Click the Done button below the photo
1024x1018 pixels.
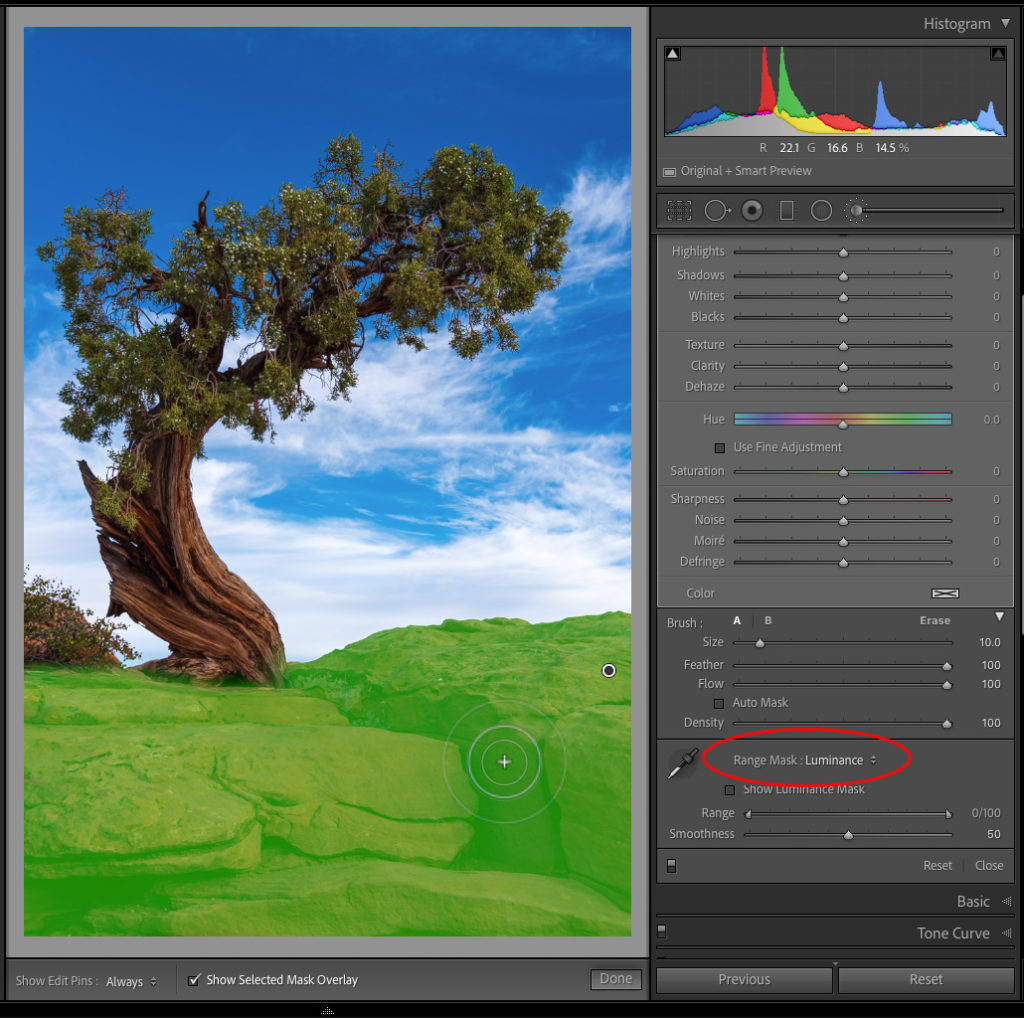[615, 979]
